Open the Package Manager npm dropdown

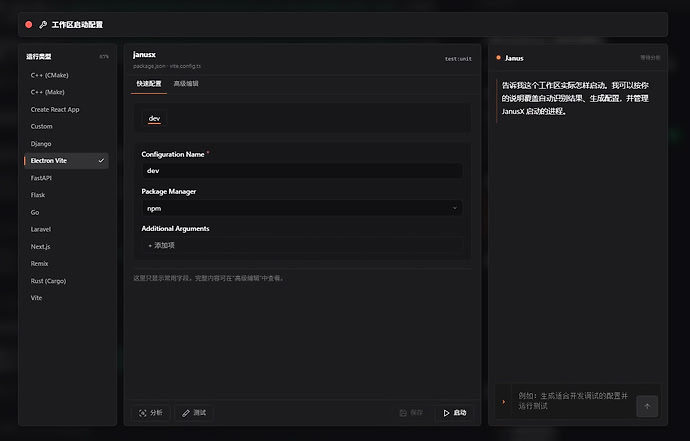pyautogui.click(x=302, y=208)
